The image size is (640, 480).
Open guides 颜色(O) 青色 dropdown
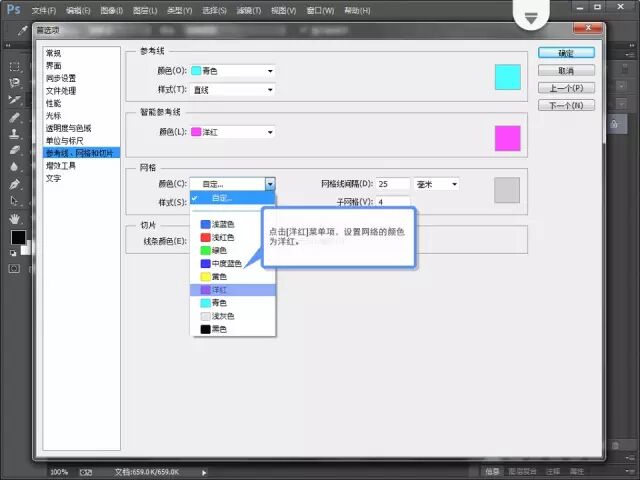pyautogui.click(x=233, y=71)
